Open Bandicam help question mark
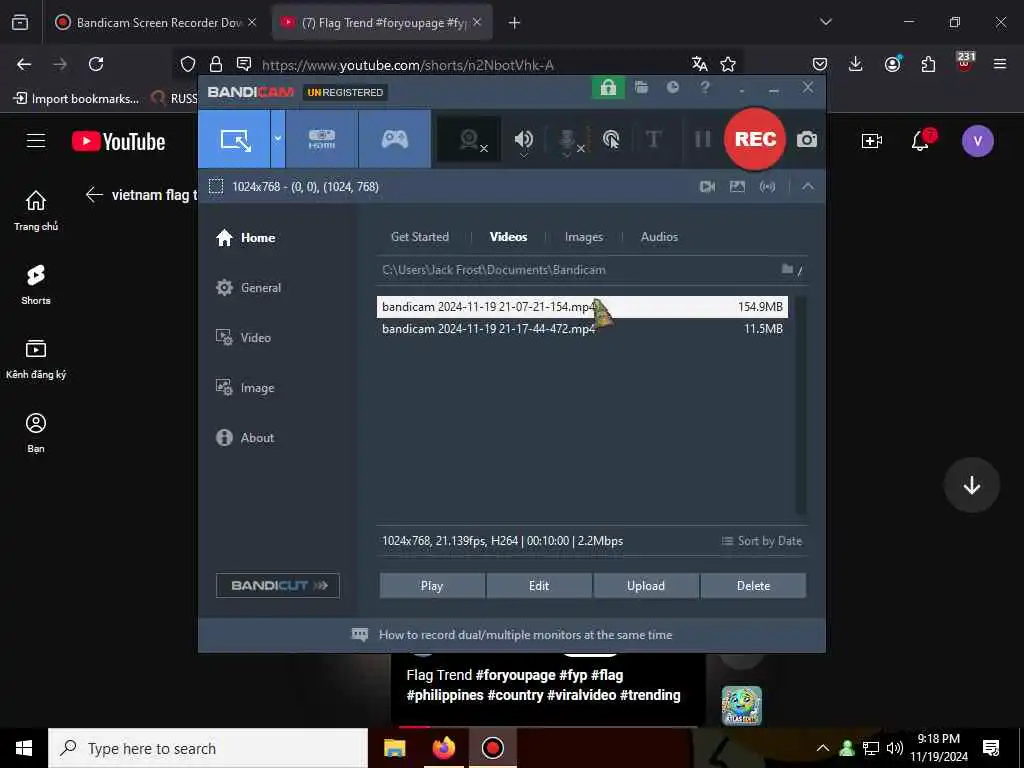The width and height of the screenshot is (1024, 768). click(x=705, y=88)
